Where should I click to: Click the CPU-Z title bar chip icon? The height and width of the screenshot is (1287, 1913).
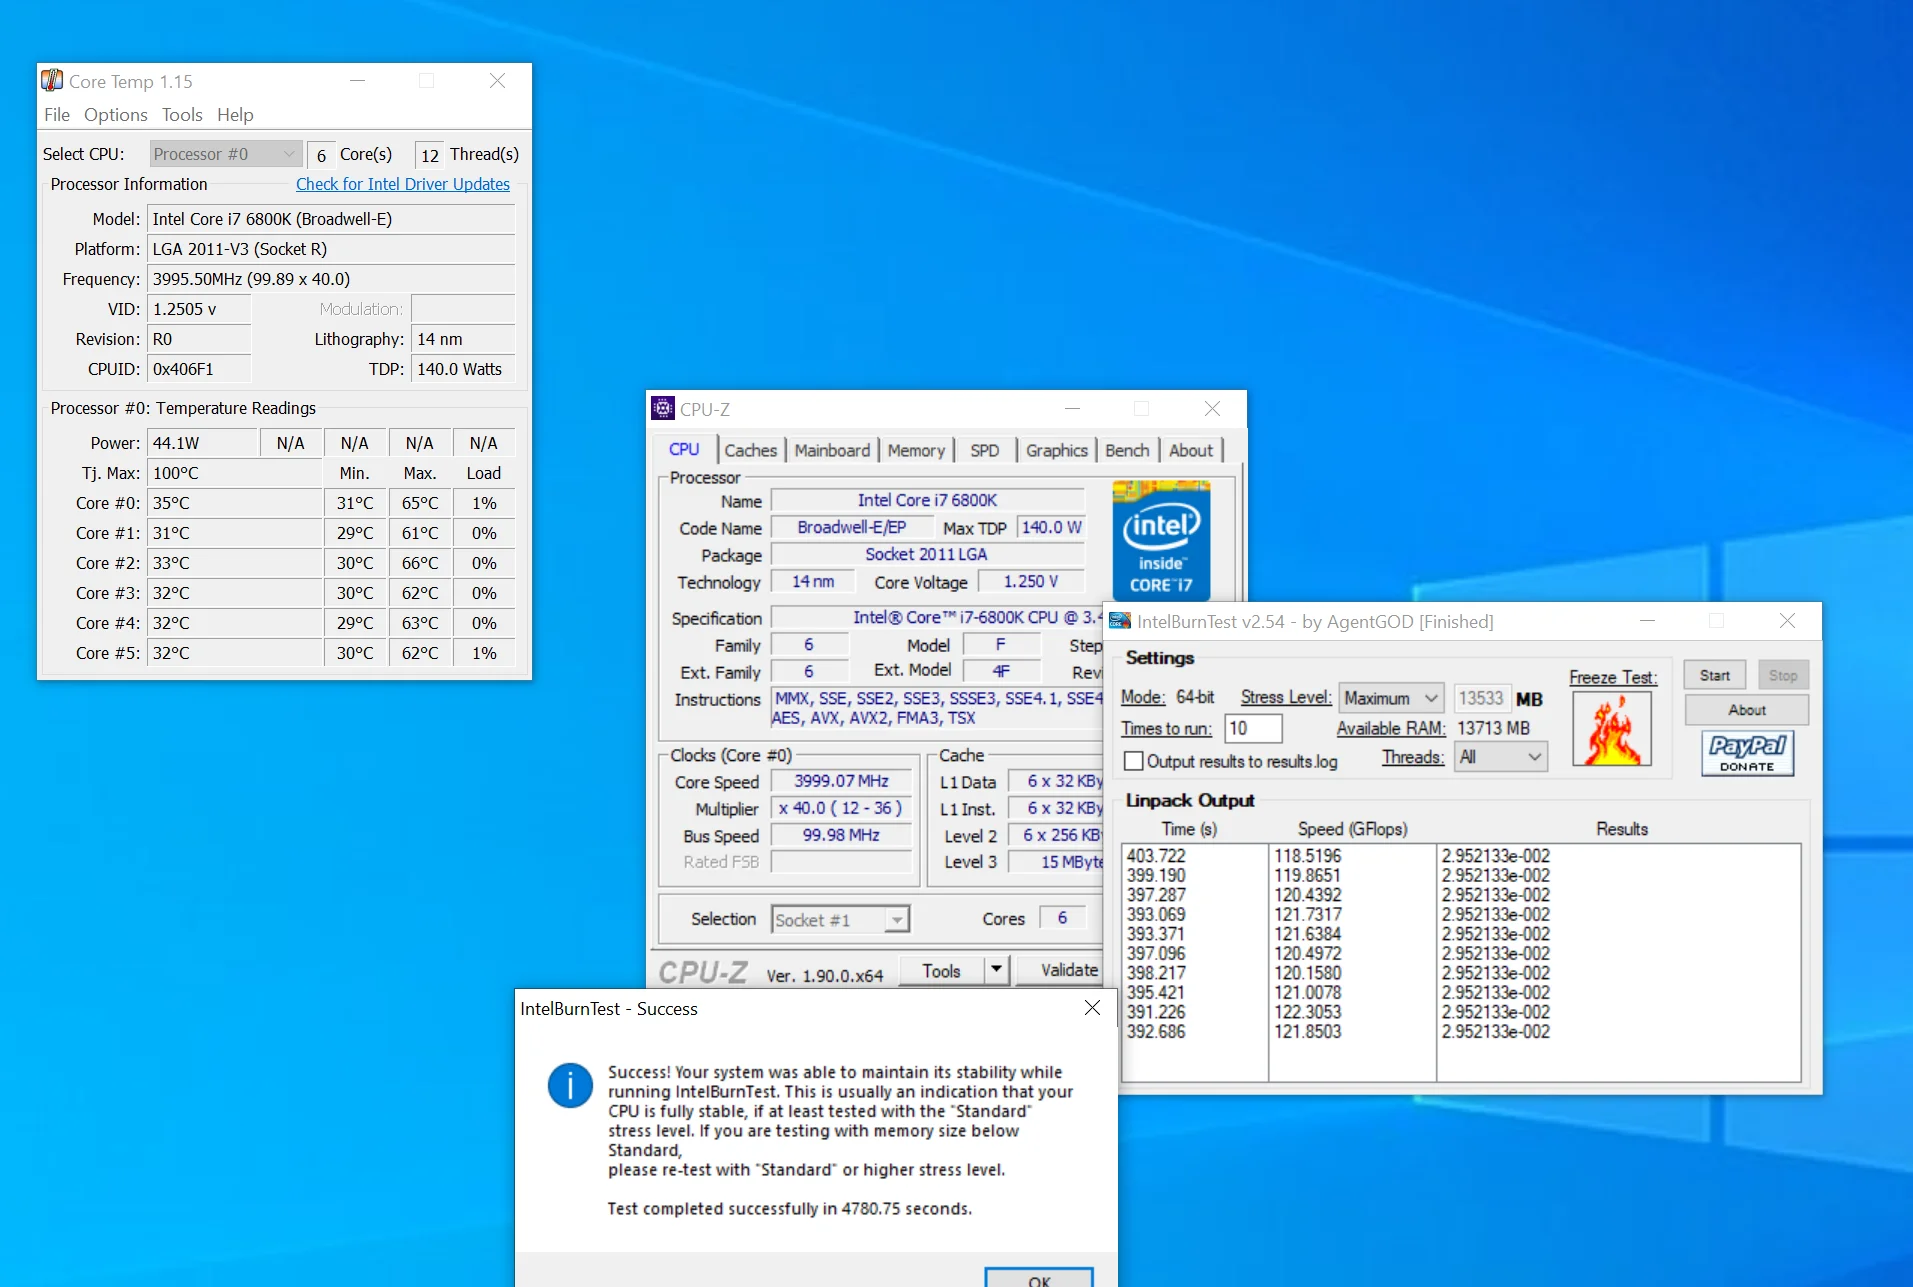[x=663, y=408]
